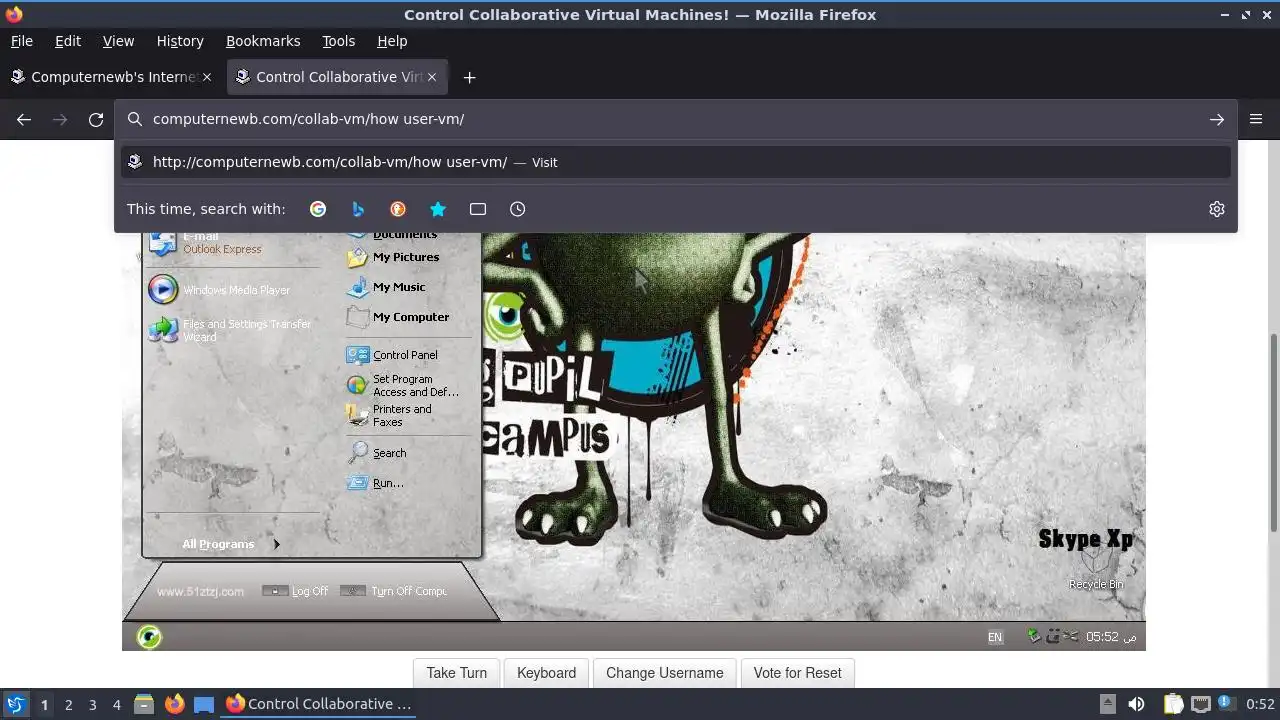The image size is (1280, 720).
Task: Click the network tray icon
Action: click(1201, 704)
